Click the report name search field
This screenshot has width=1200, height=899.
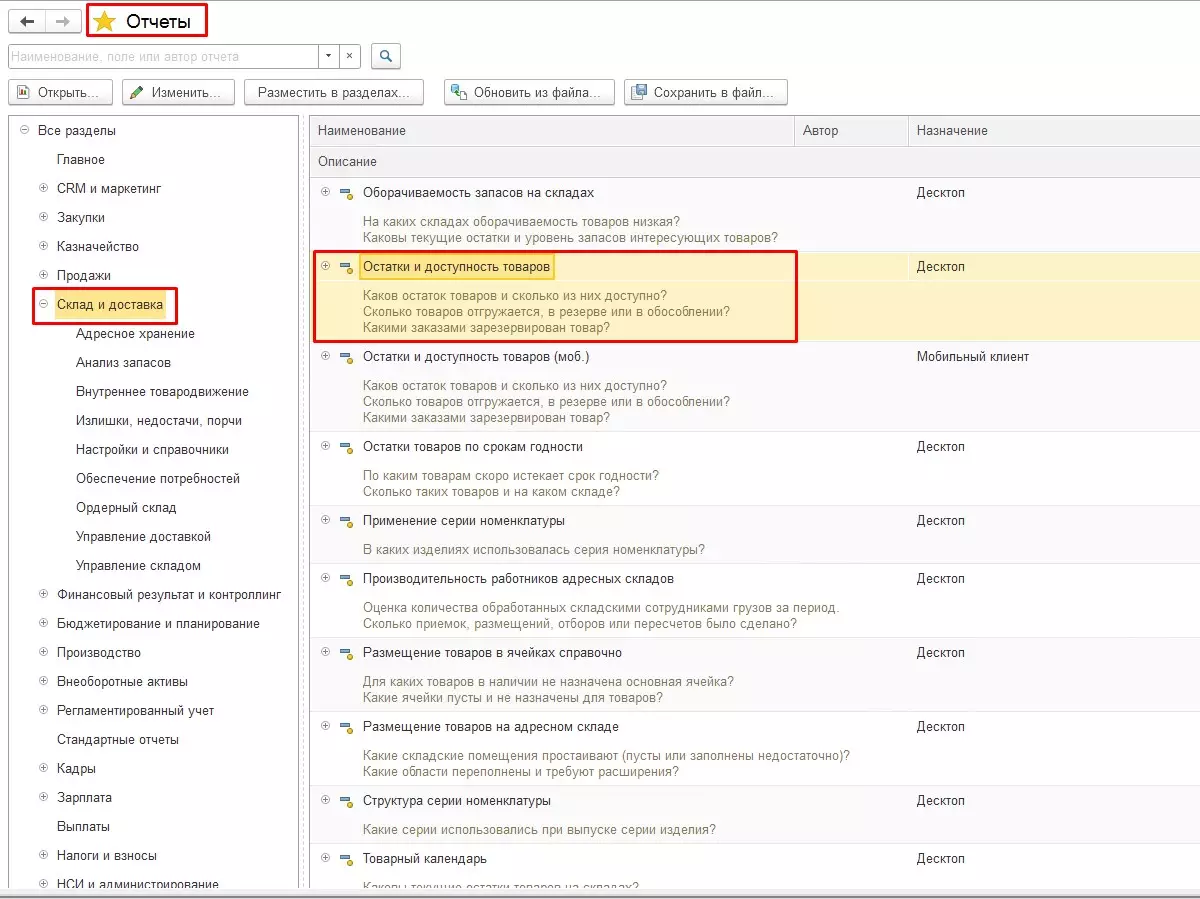[164, 56]
